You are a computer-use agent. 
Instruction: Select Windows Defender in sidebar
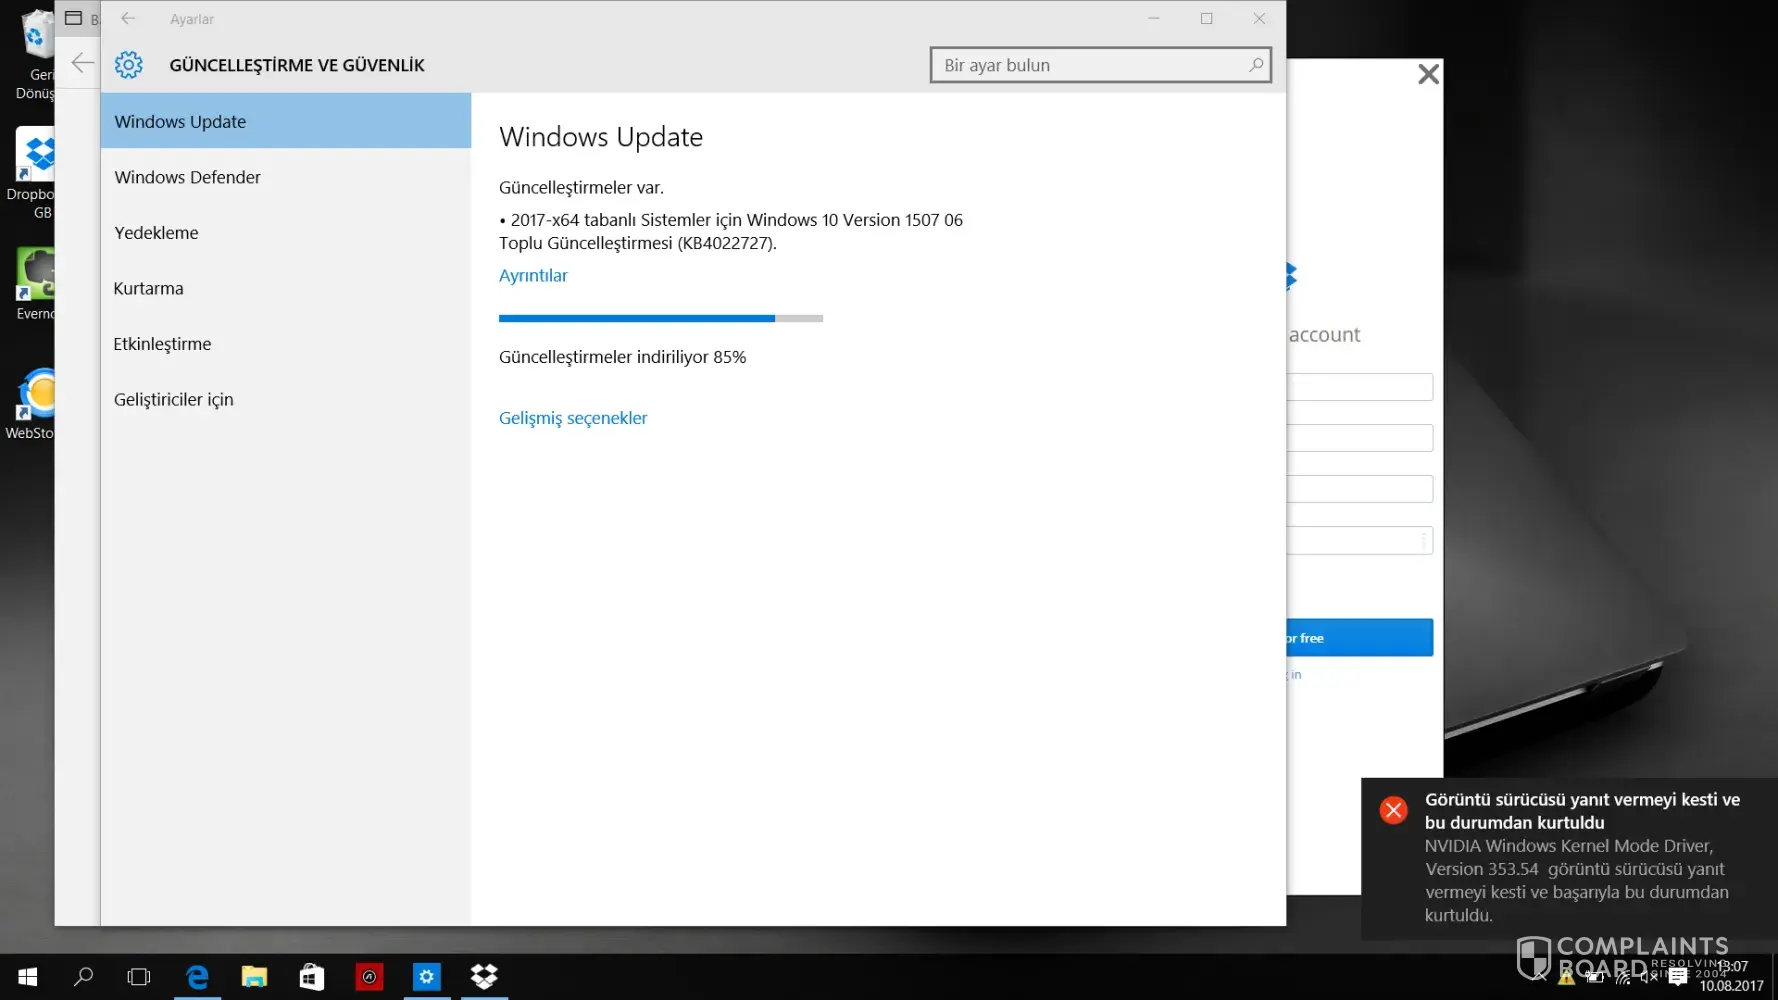pyautogui.click(x=187, y=177)
